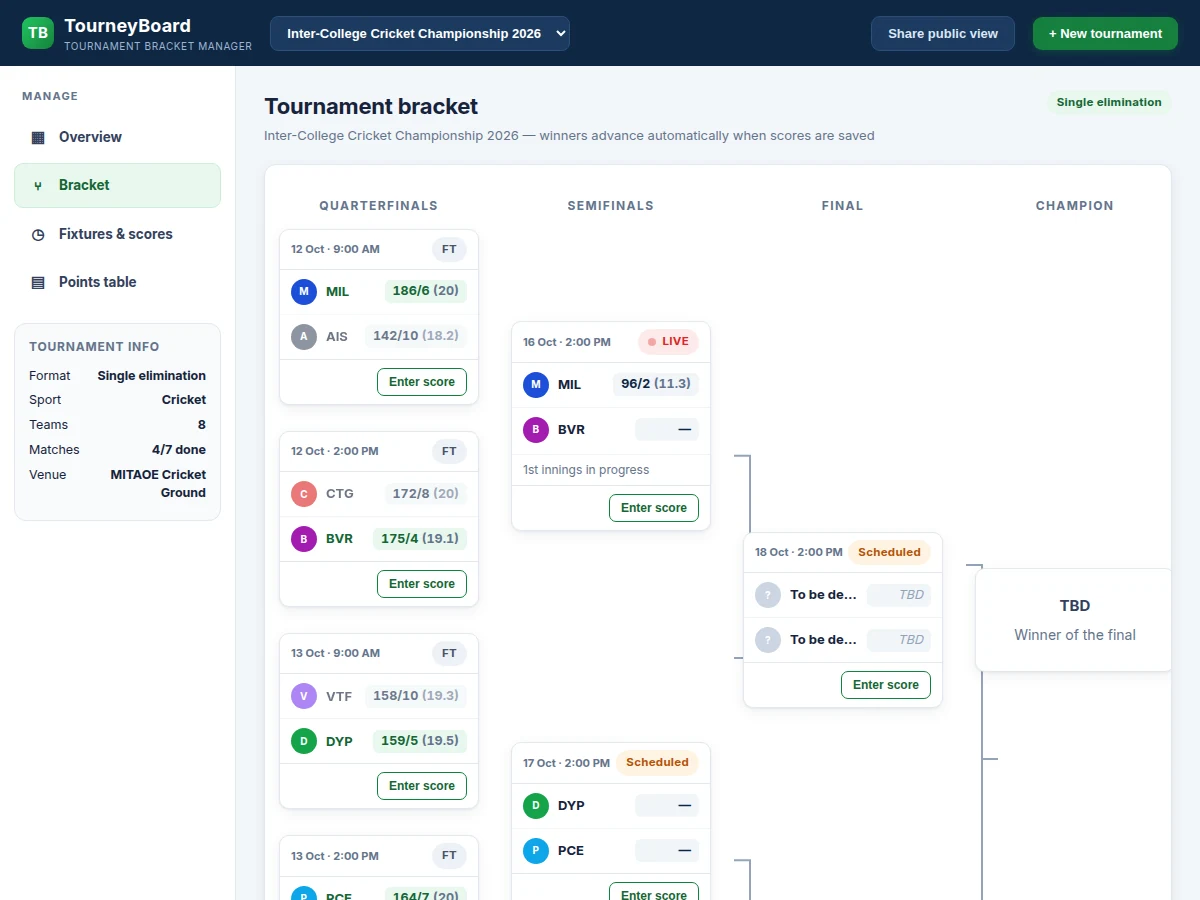
Task: Open the tournament selector dropdown
Action: pyautogui.click(x=420, y=33)
